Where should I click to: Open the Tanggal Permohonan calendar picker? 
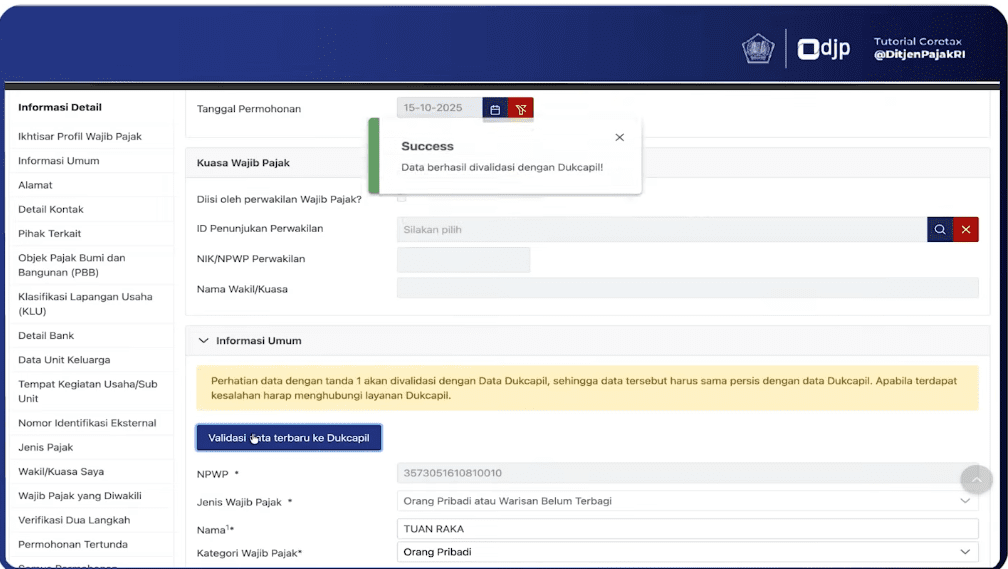click(x=495, y=109)
